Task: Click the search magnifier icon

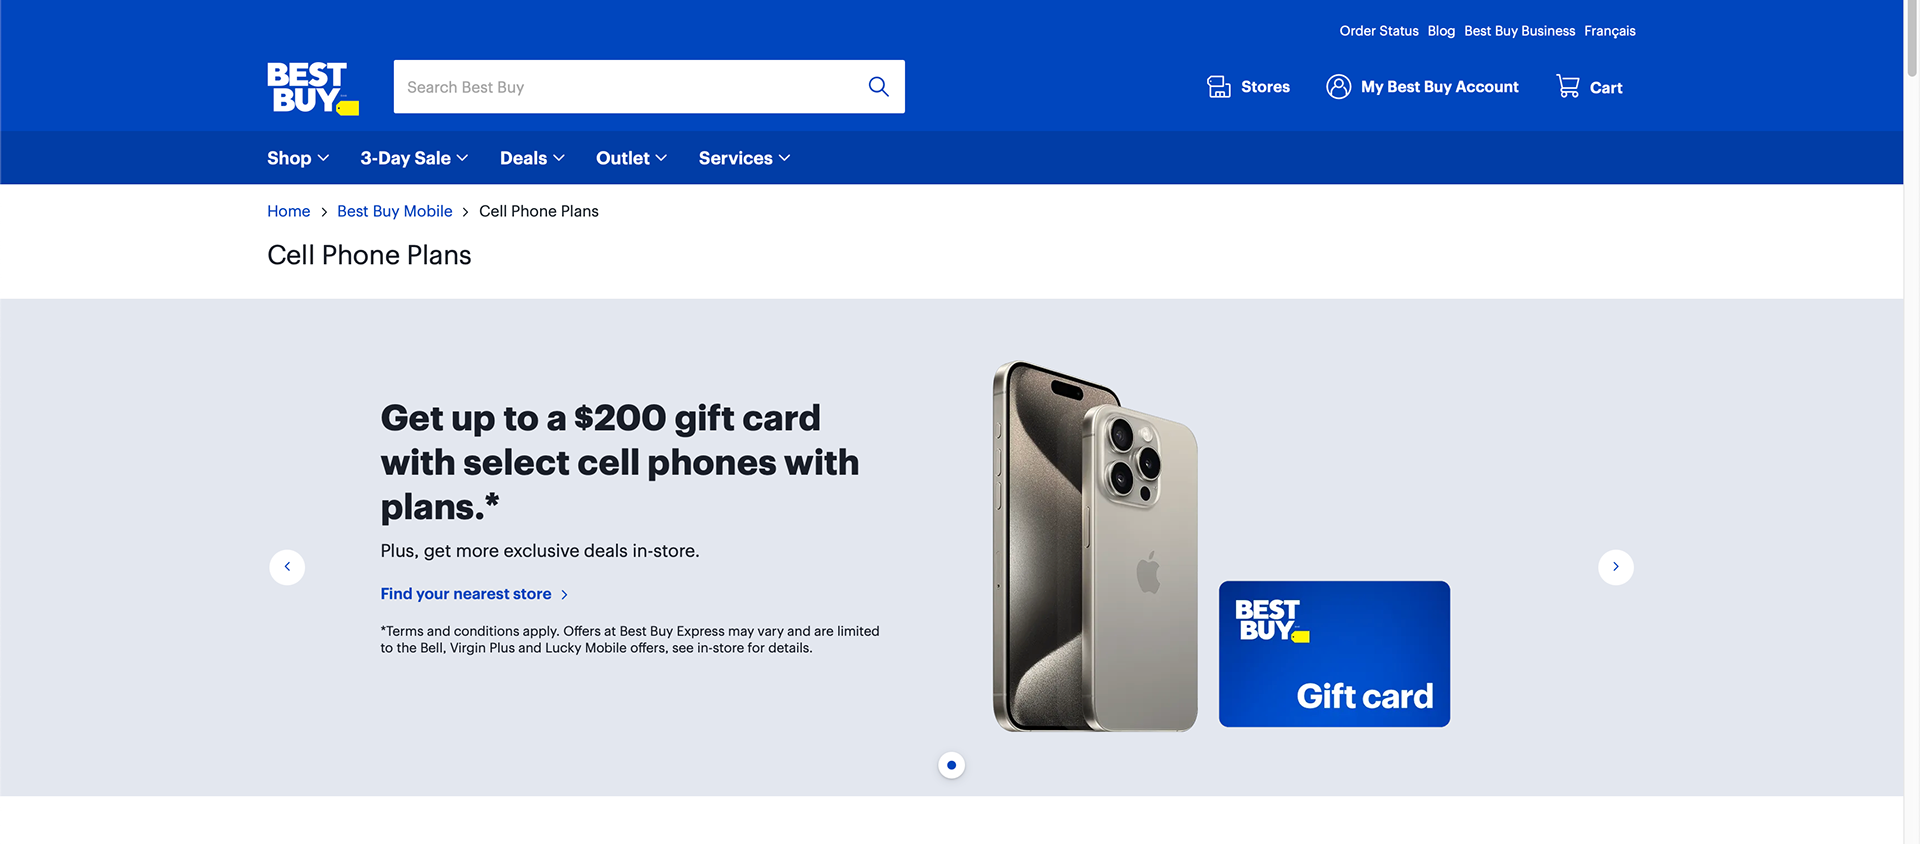Action: pos(878,87)
